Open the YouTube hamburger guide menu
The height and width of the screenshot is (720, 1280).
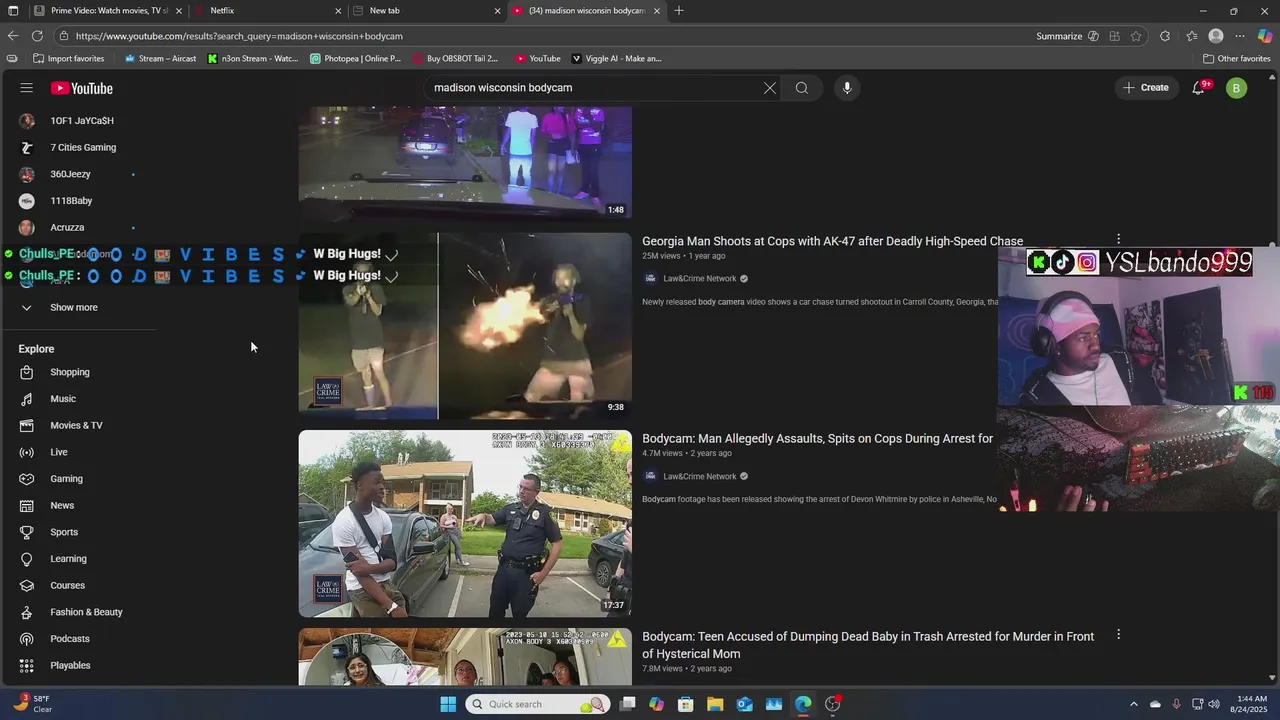(26, 88)
